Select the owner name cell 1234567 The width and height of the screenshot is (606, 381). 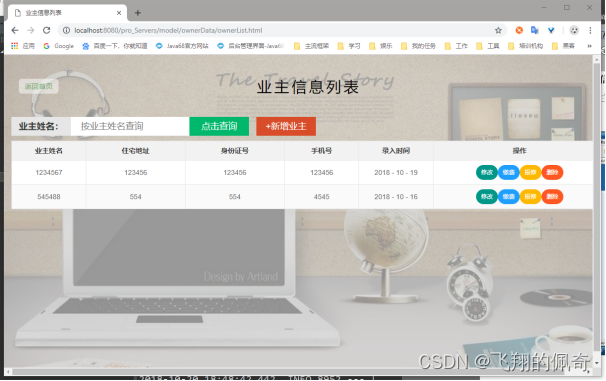click(49, 173)
